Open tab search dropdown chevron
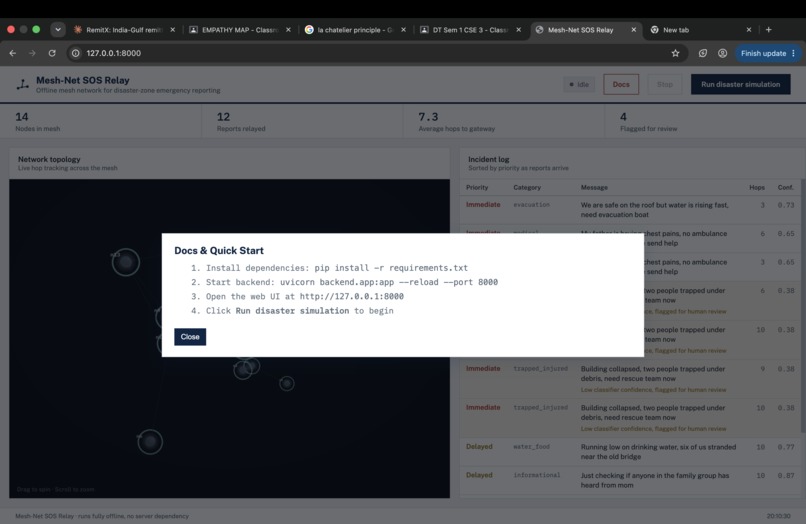806x524 pixels. coord(58,30)
